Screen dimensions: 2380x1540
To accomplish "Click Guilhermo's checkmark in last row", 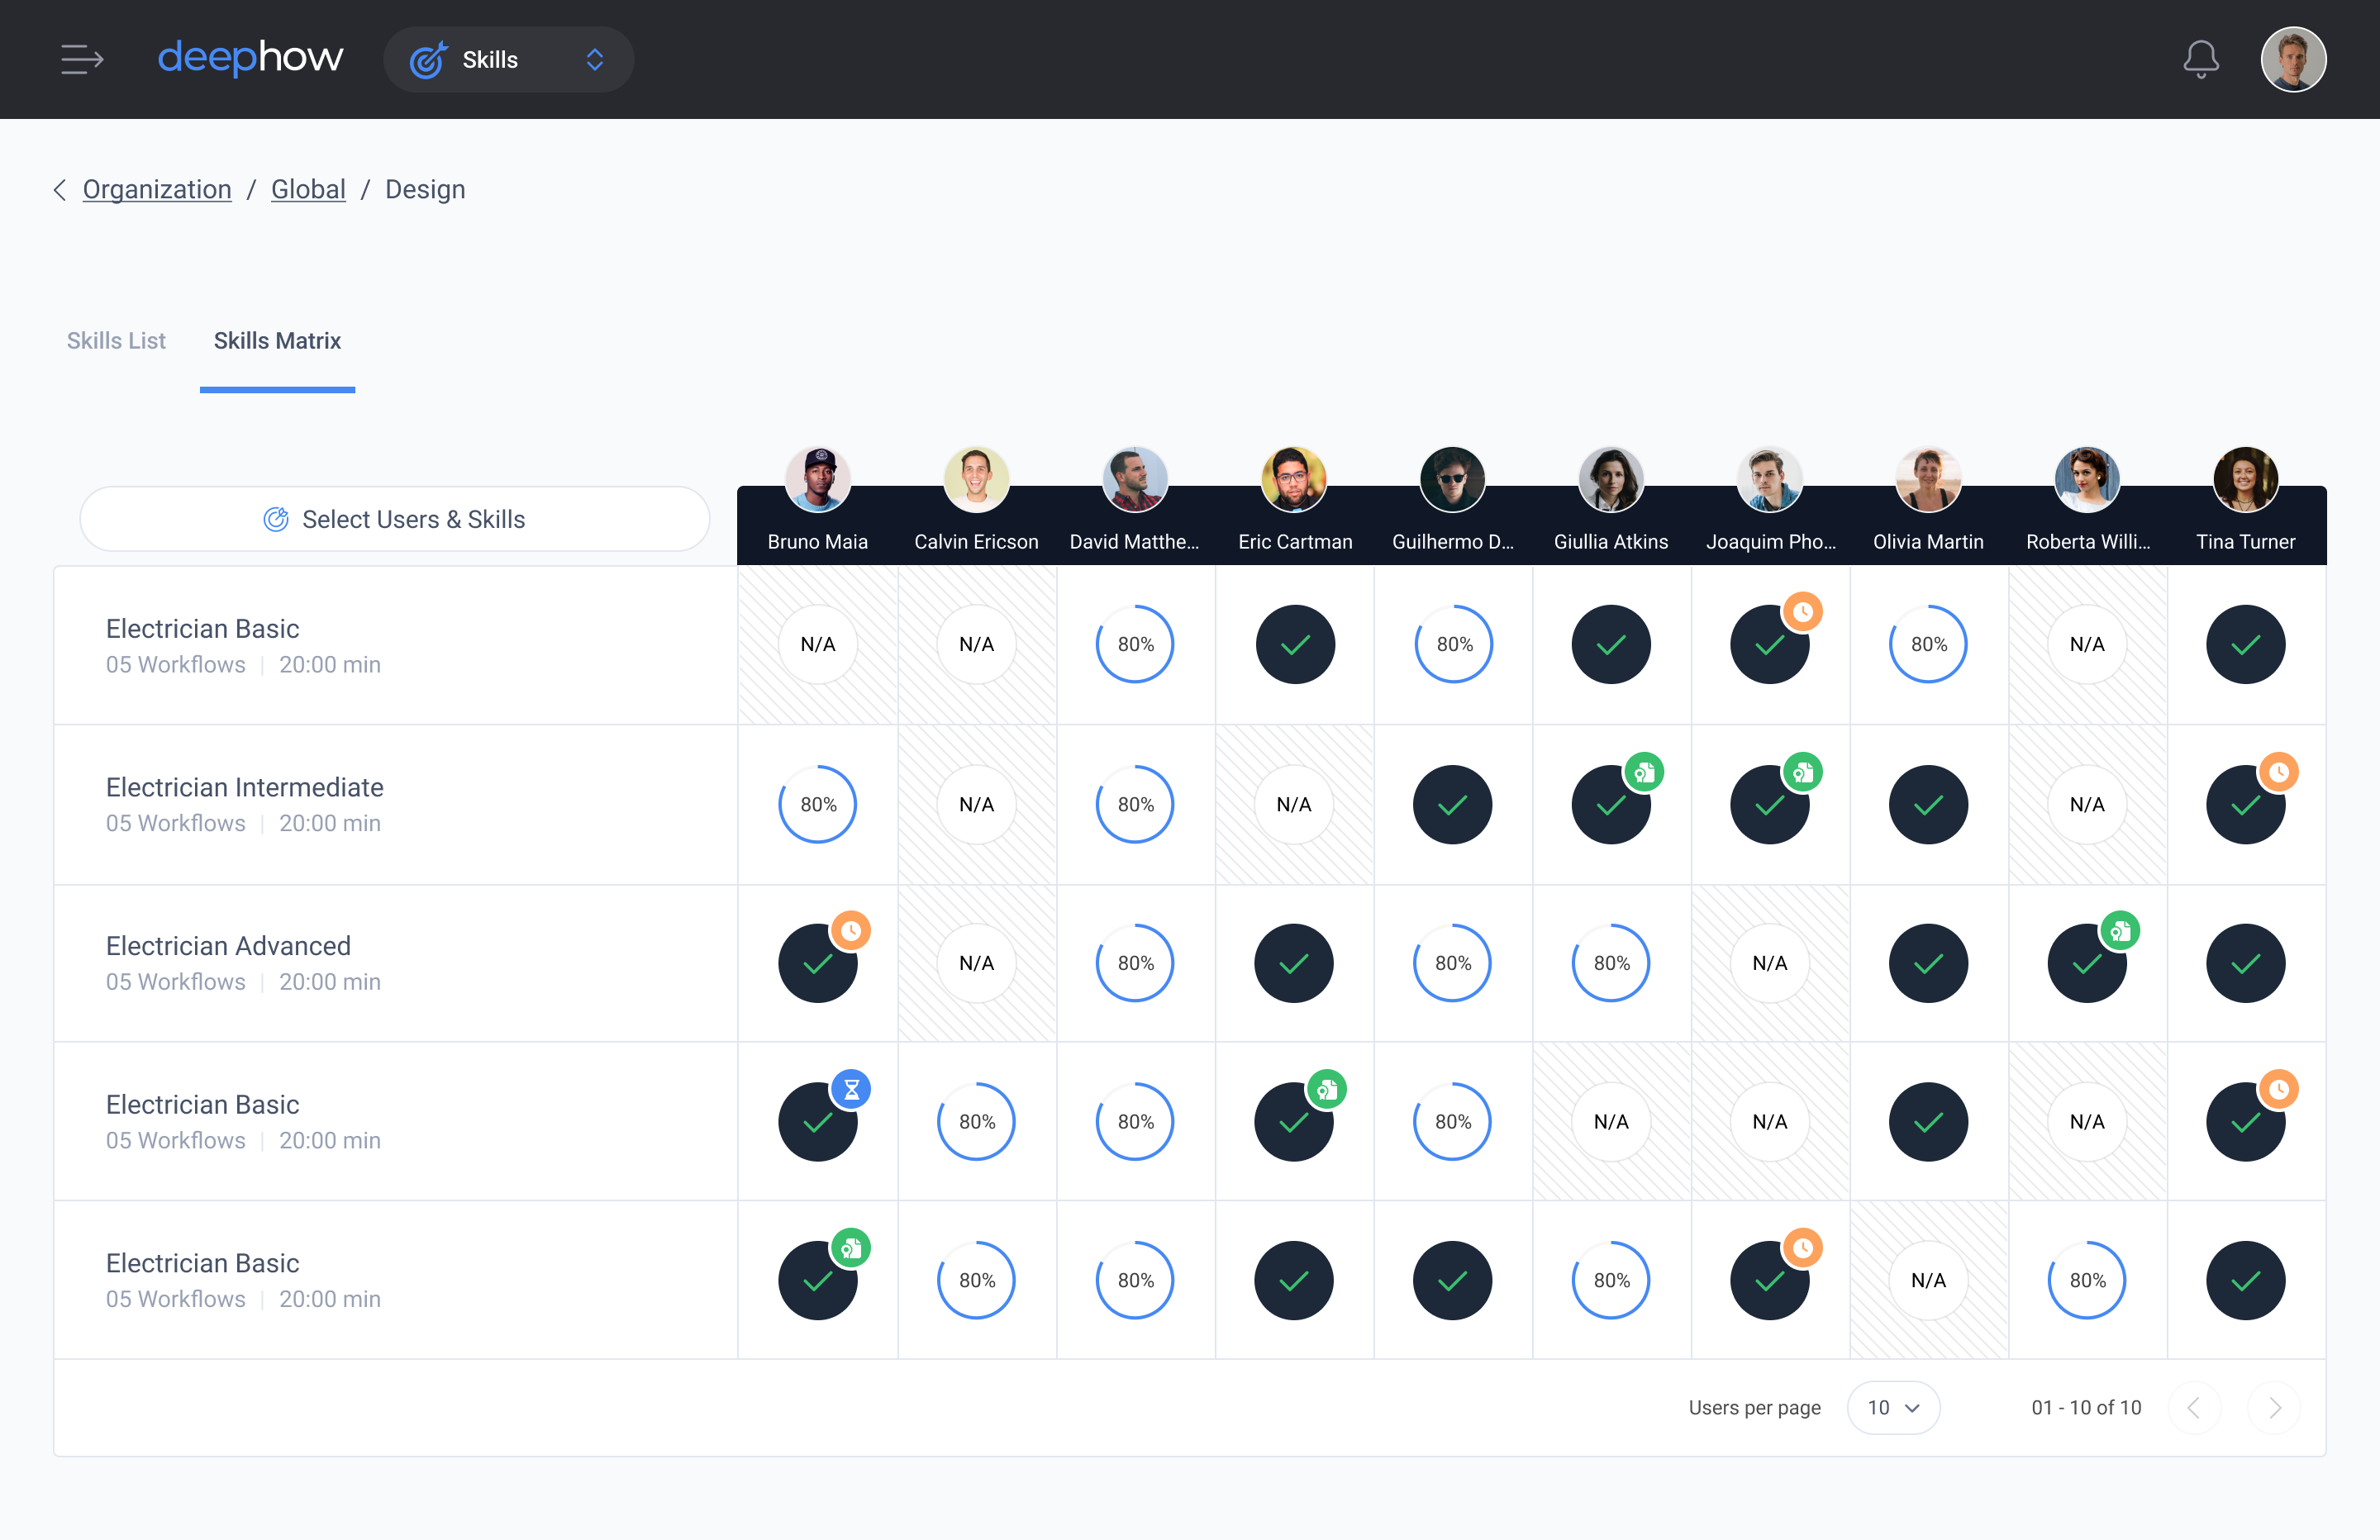I will (x=1452, y=1280).
